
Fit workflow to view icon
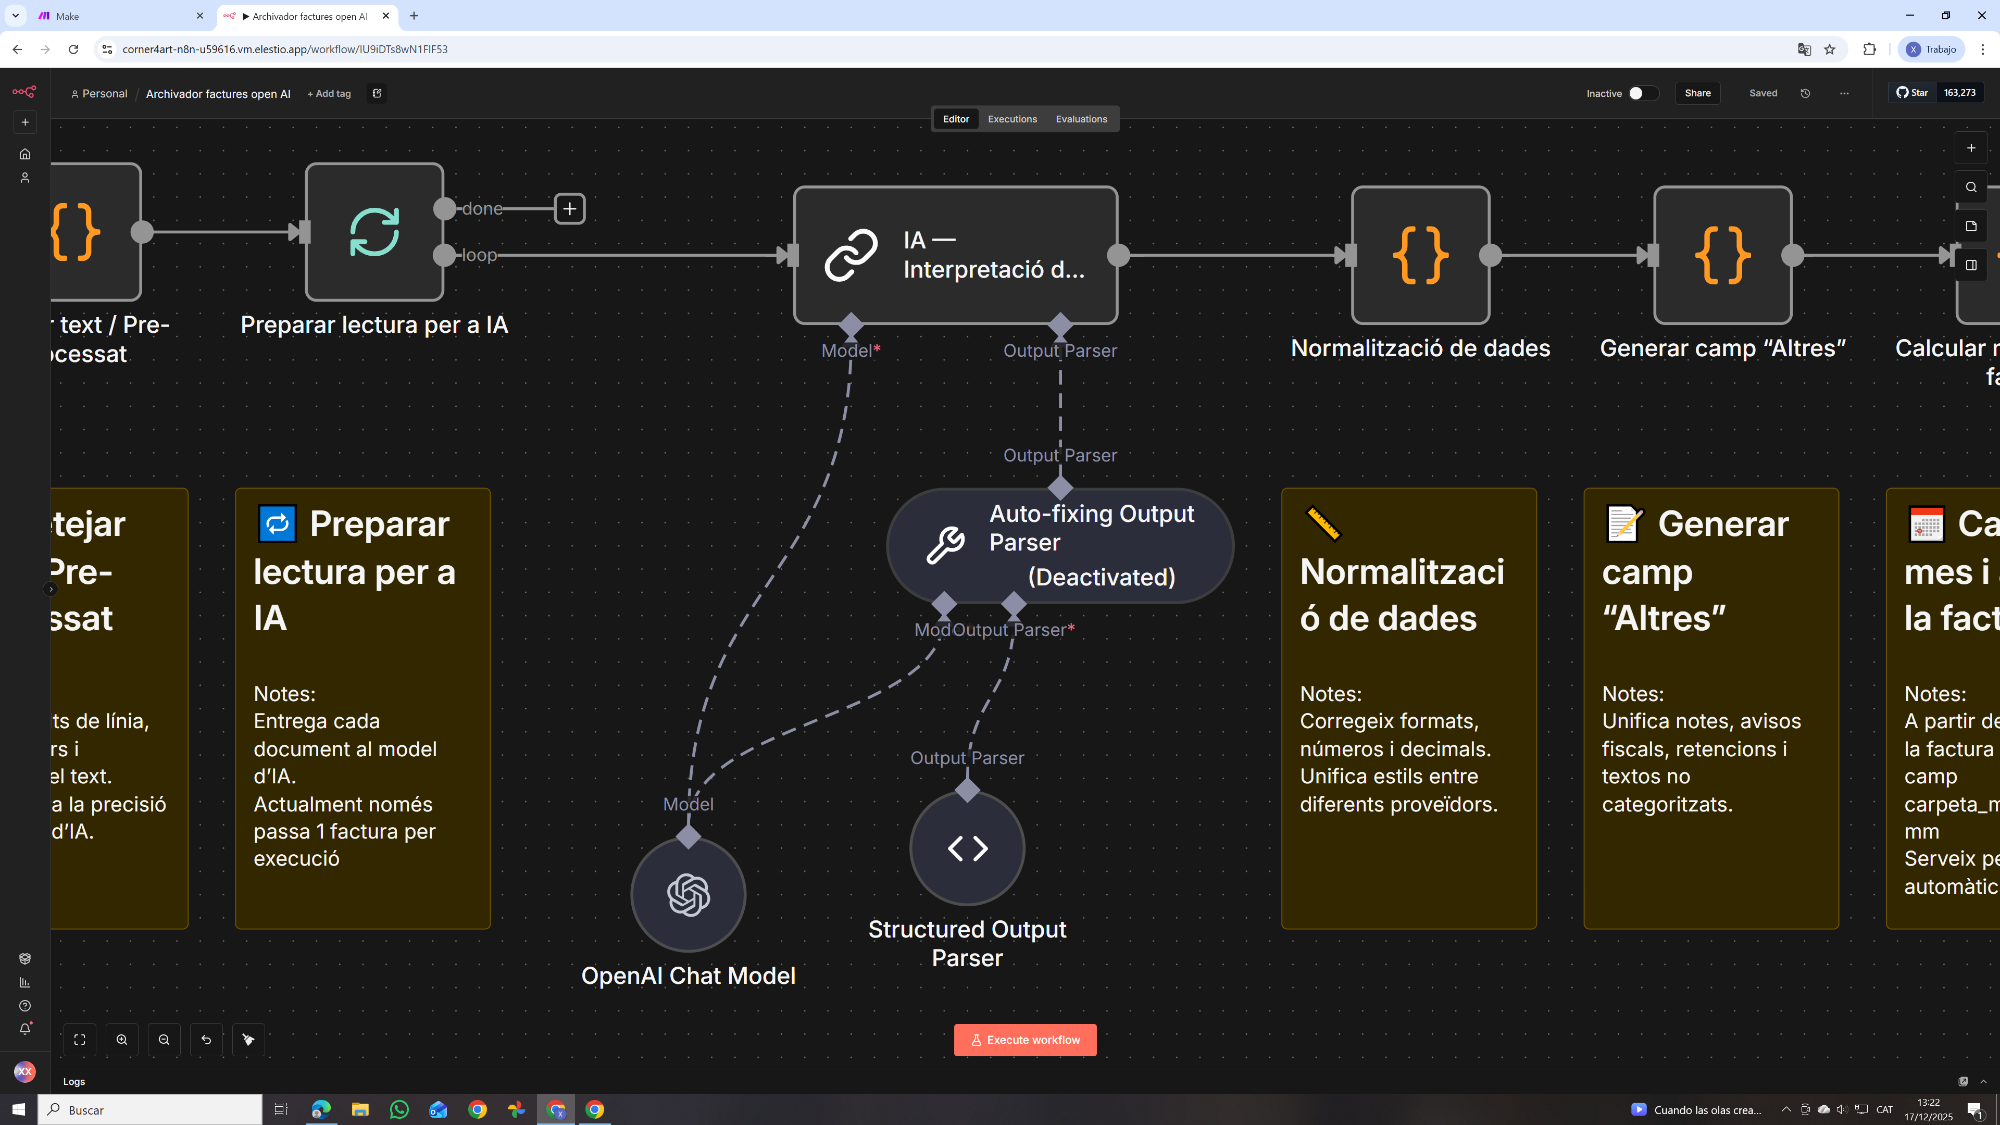coord(80,1040)
